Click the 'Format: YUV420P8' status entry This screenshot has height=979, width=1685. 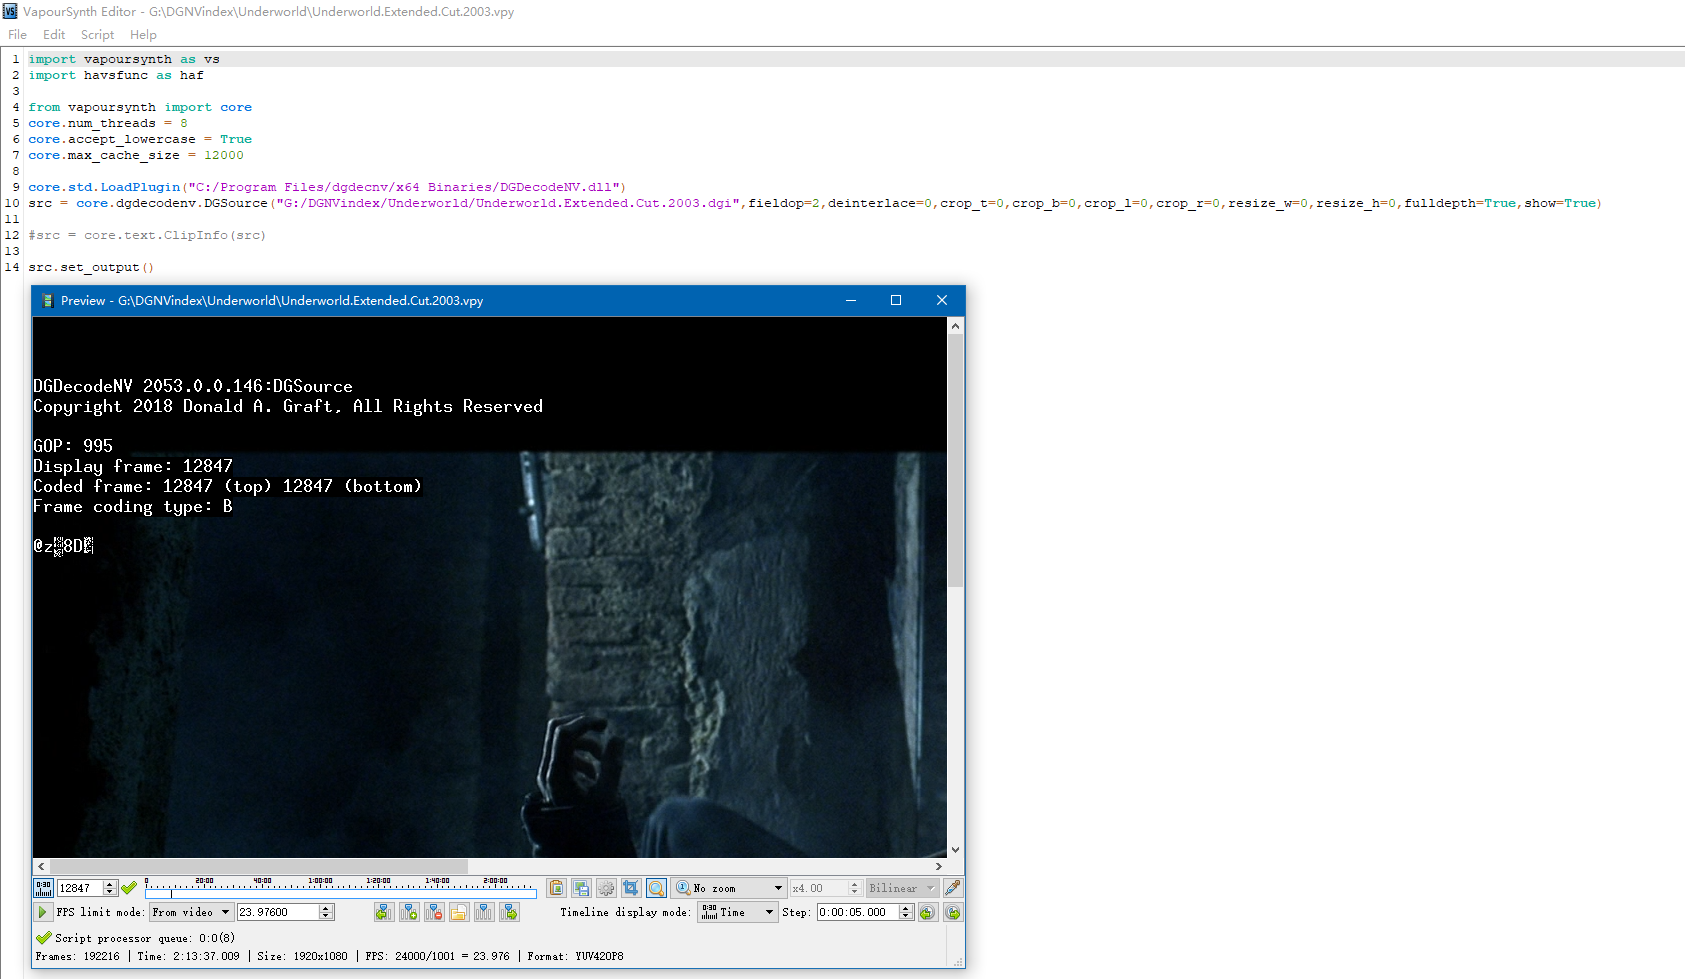(x=575, y=956)
